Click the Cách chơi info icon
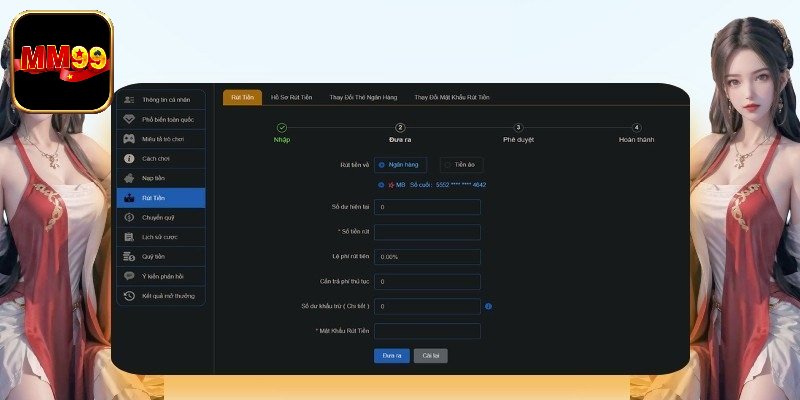 pyautogui.click(x=129, y=159)
